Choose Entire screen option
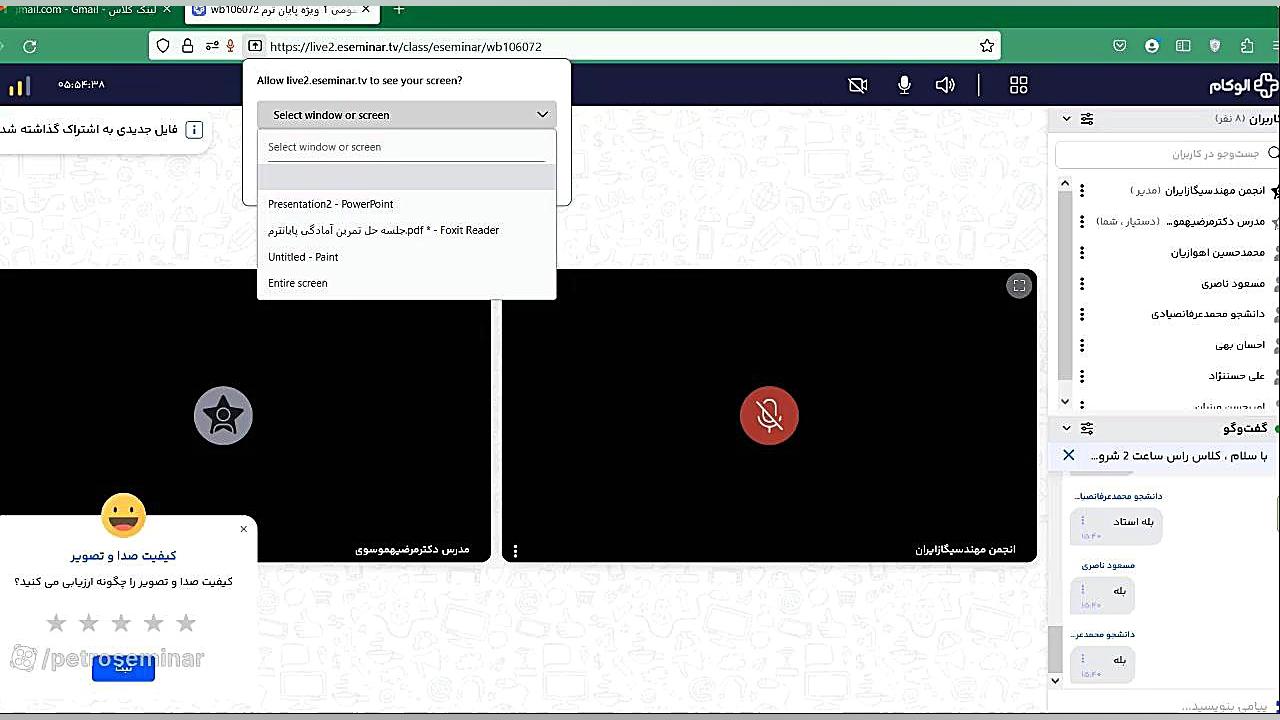Viewport: 1280px width, 720px height. coord(406,283)
